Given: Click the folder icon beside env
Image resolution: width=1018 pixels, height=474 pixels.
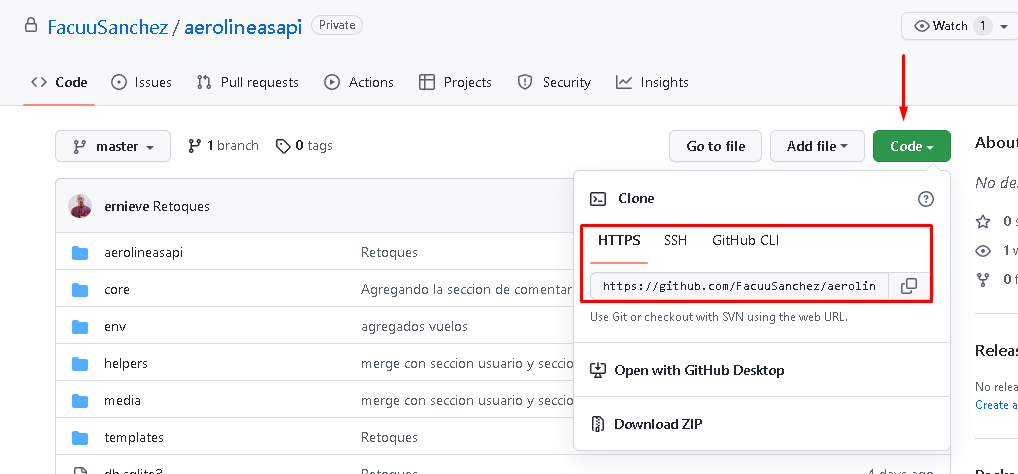Looking at the screenshot, I should 80,327.
